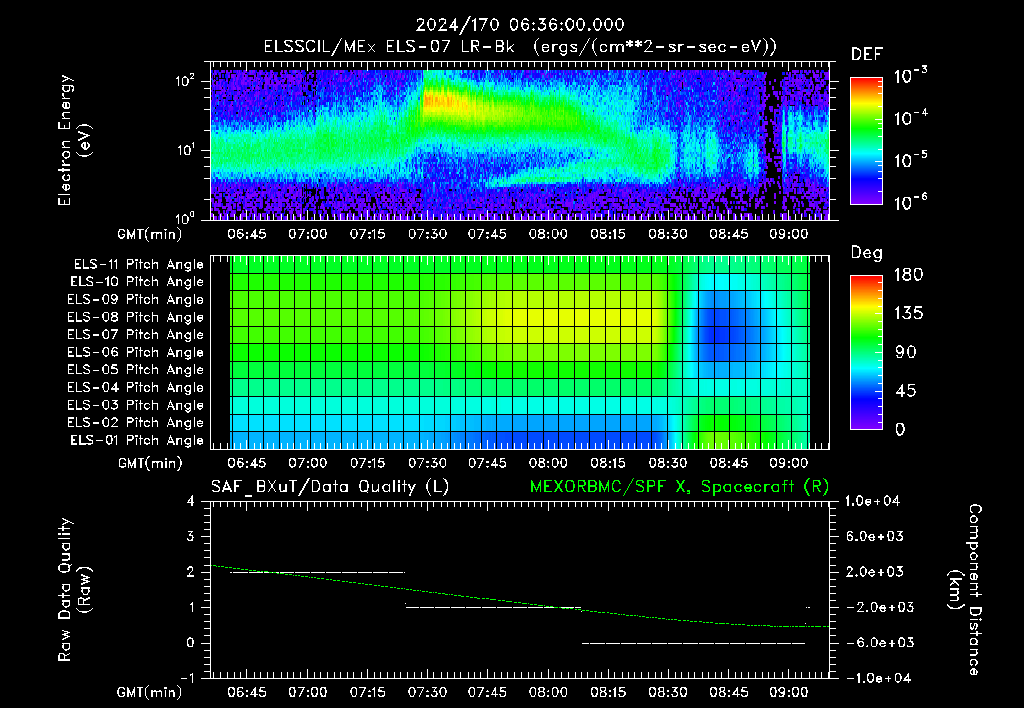Image resolution: width=1024 pixels, height=708 pixels.
Task: Click the 08:00 tick label under bottom plot
Action: 548,692
